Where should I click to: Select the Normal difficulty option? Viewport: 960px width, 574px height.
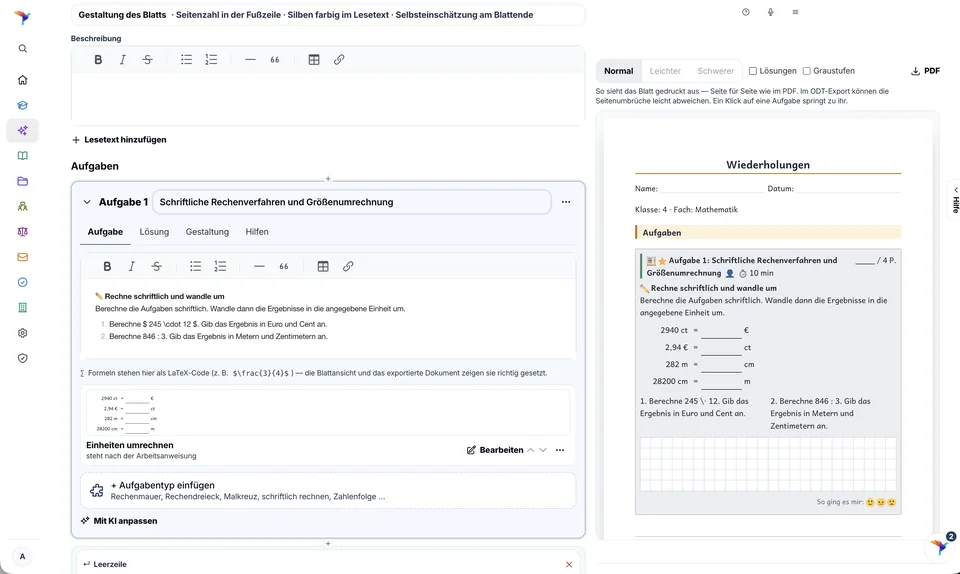click(618, 71)
